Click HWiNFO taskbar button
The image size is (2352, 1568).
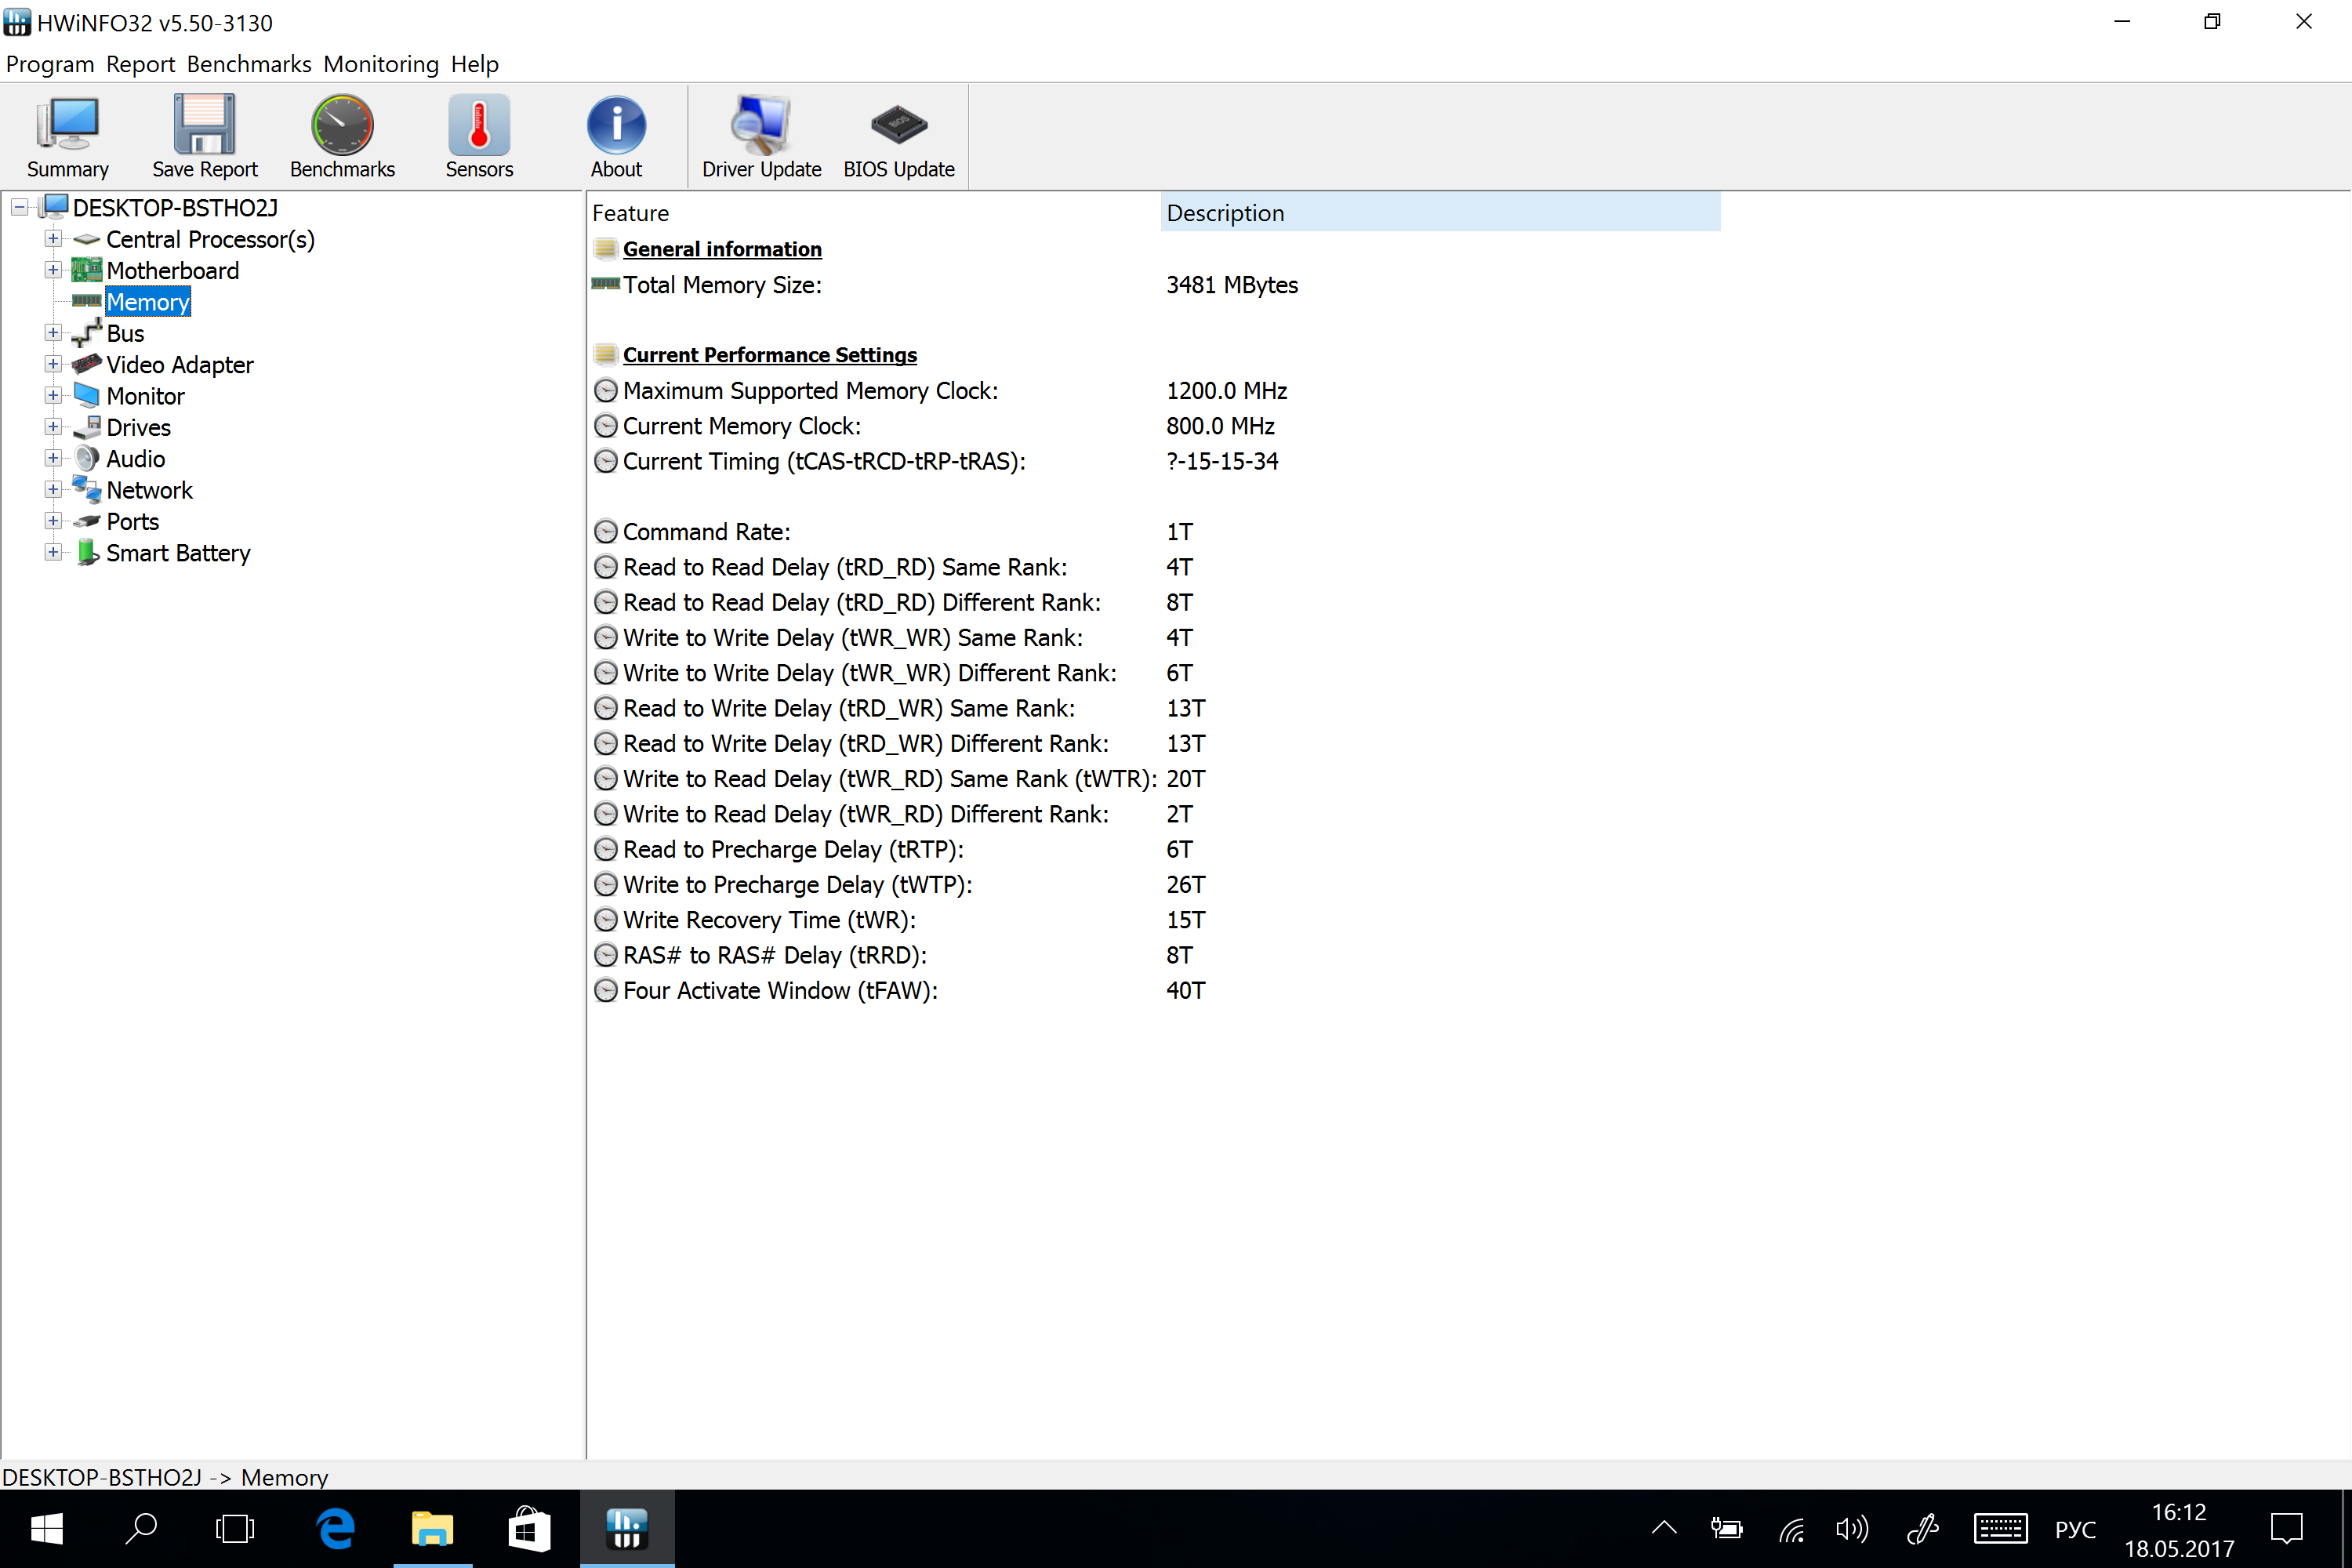click(627, 1529)
